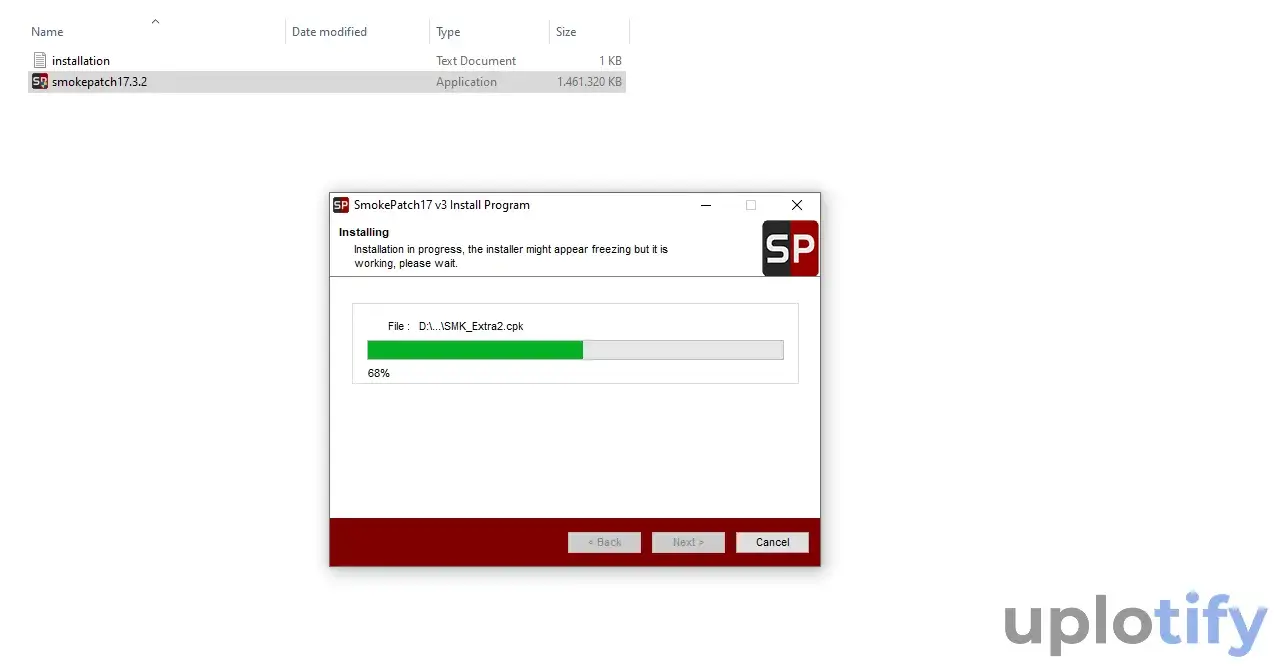The height and width of the screenshot is (671, 1280).
Task: Select the smokepatch17.3.2 application icon
Action: 40,81
